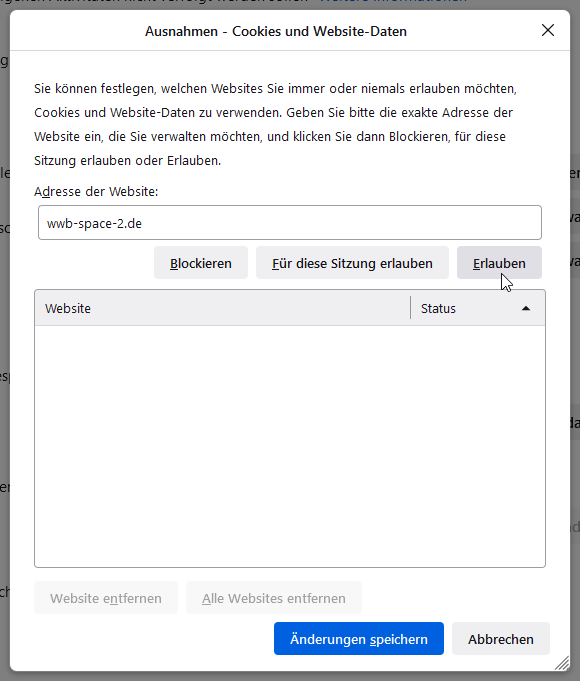580x681 pixels.
Task: Click the sort arrow in the Status column
Action: pyautogui.click(x=526, y=308)
